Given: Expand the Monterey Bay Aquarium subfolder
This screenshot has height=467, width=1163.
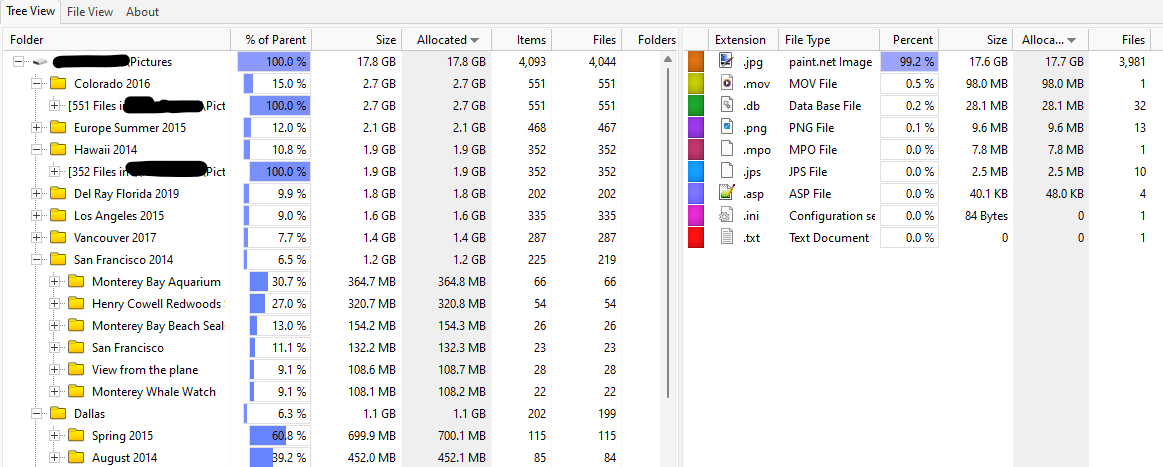Looking at the screenshot, I should (54, 282).
